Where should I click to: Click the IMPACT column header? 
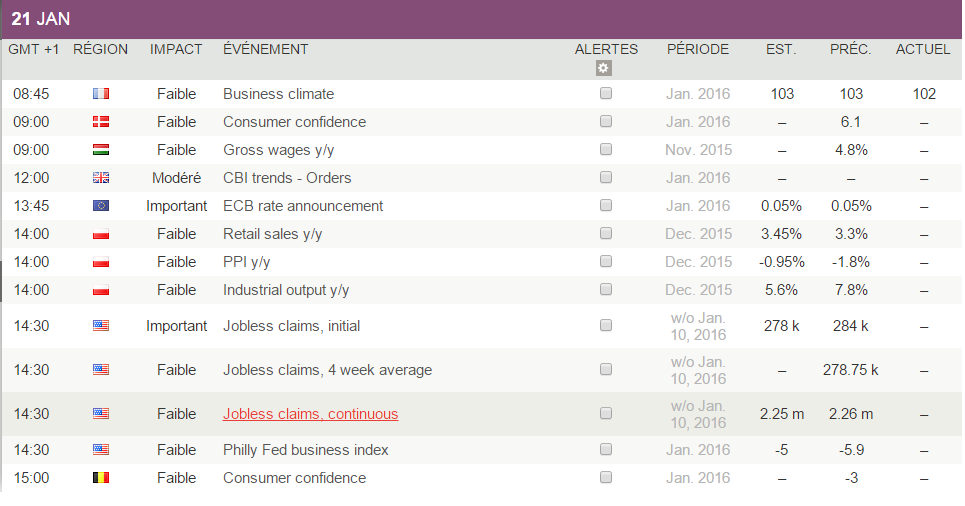tap(176, 49)
